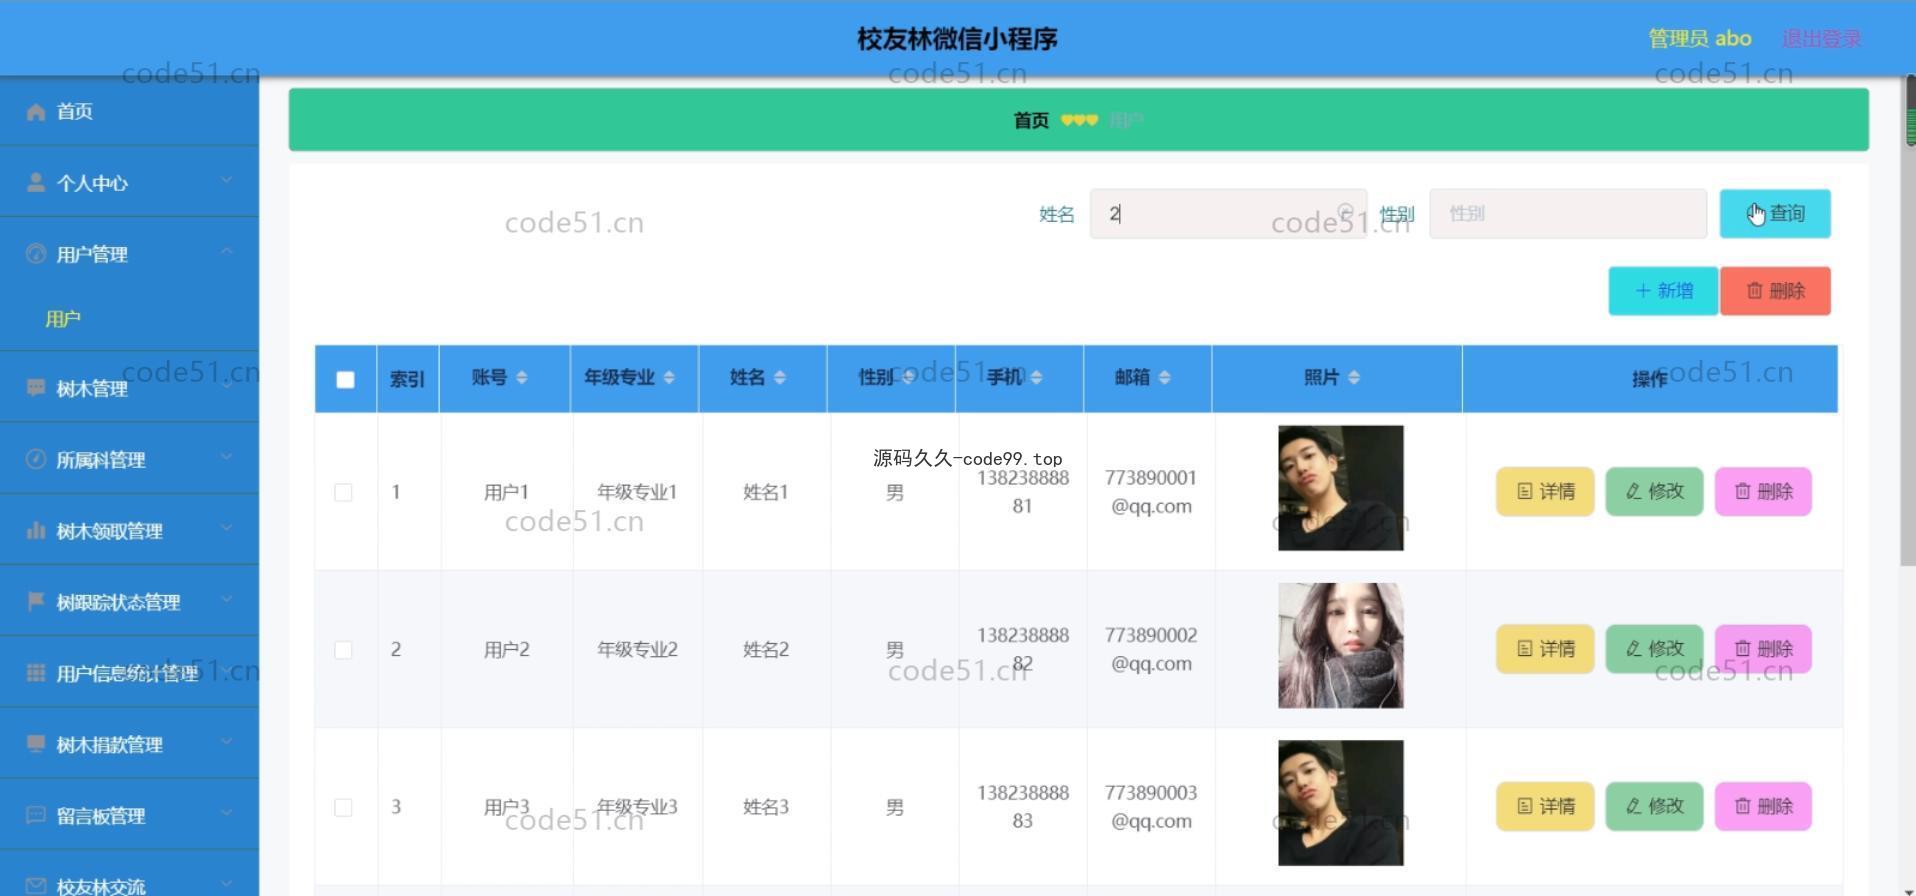Expand the 所属科管理 menu chevron

coord(226,457)
